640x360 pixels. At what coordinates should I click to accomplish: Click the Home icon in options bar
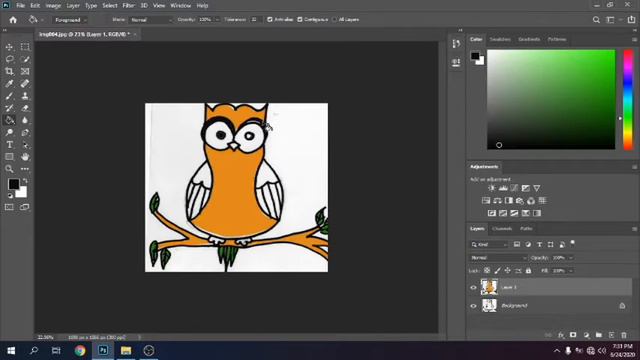(x=13, y=20)
